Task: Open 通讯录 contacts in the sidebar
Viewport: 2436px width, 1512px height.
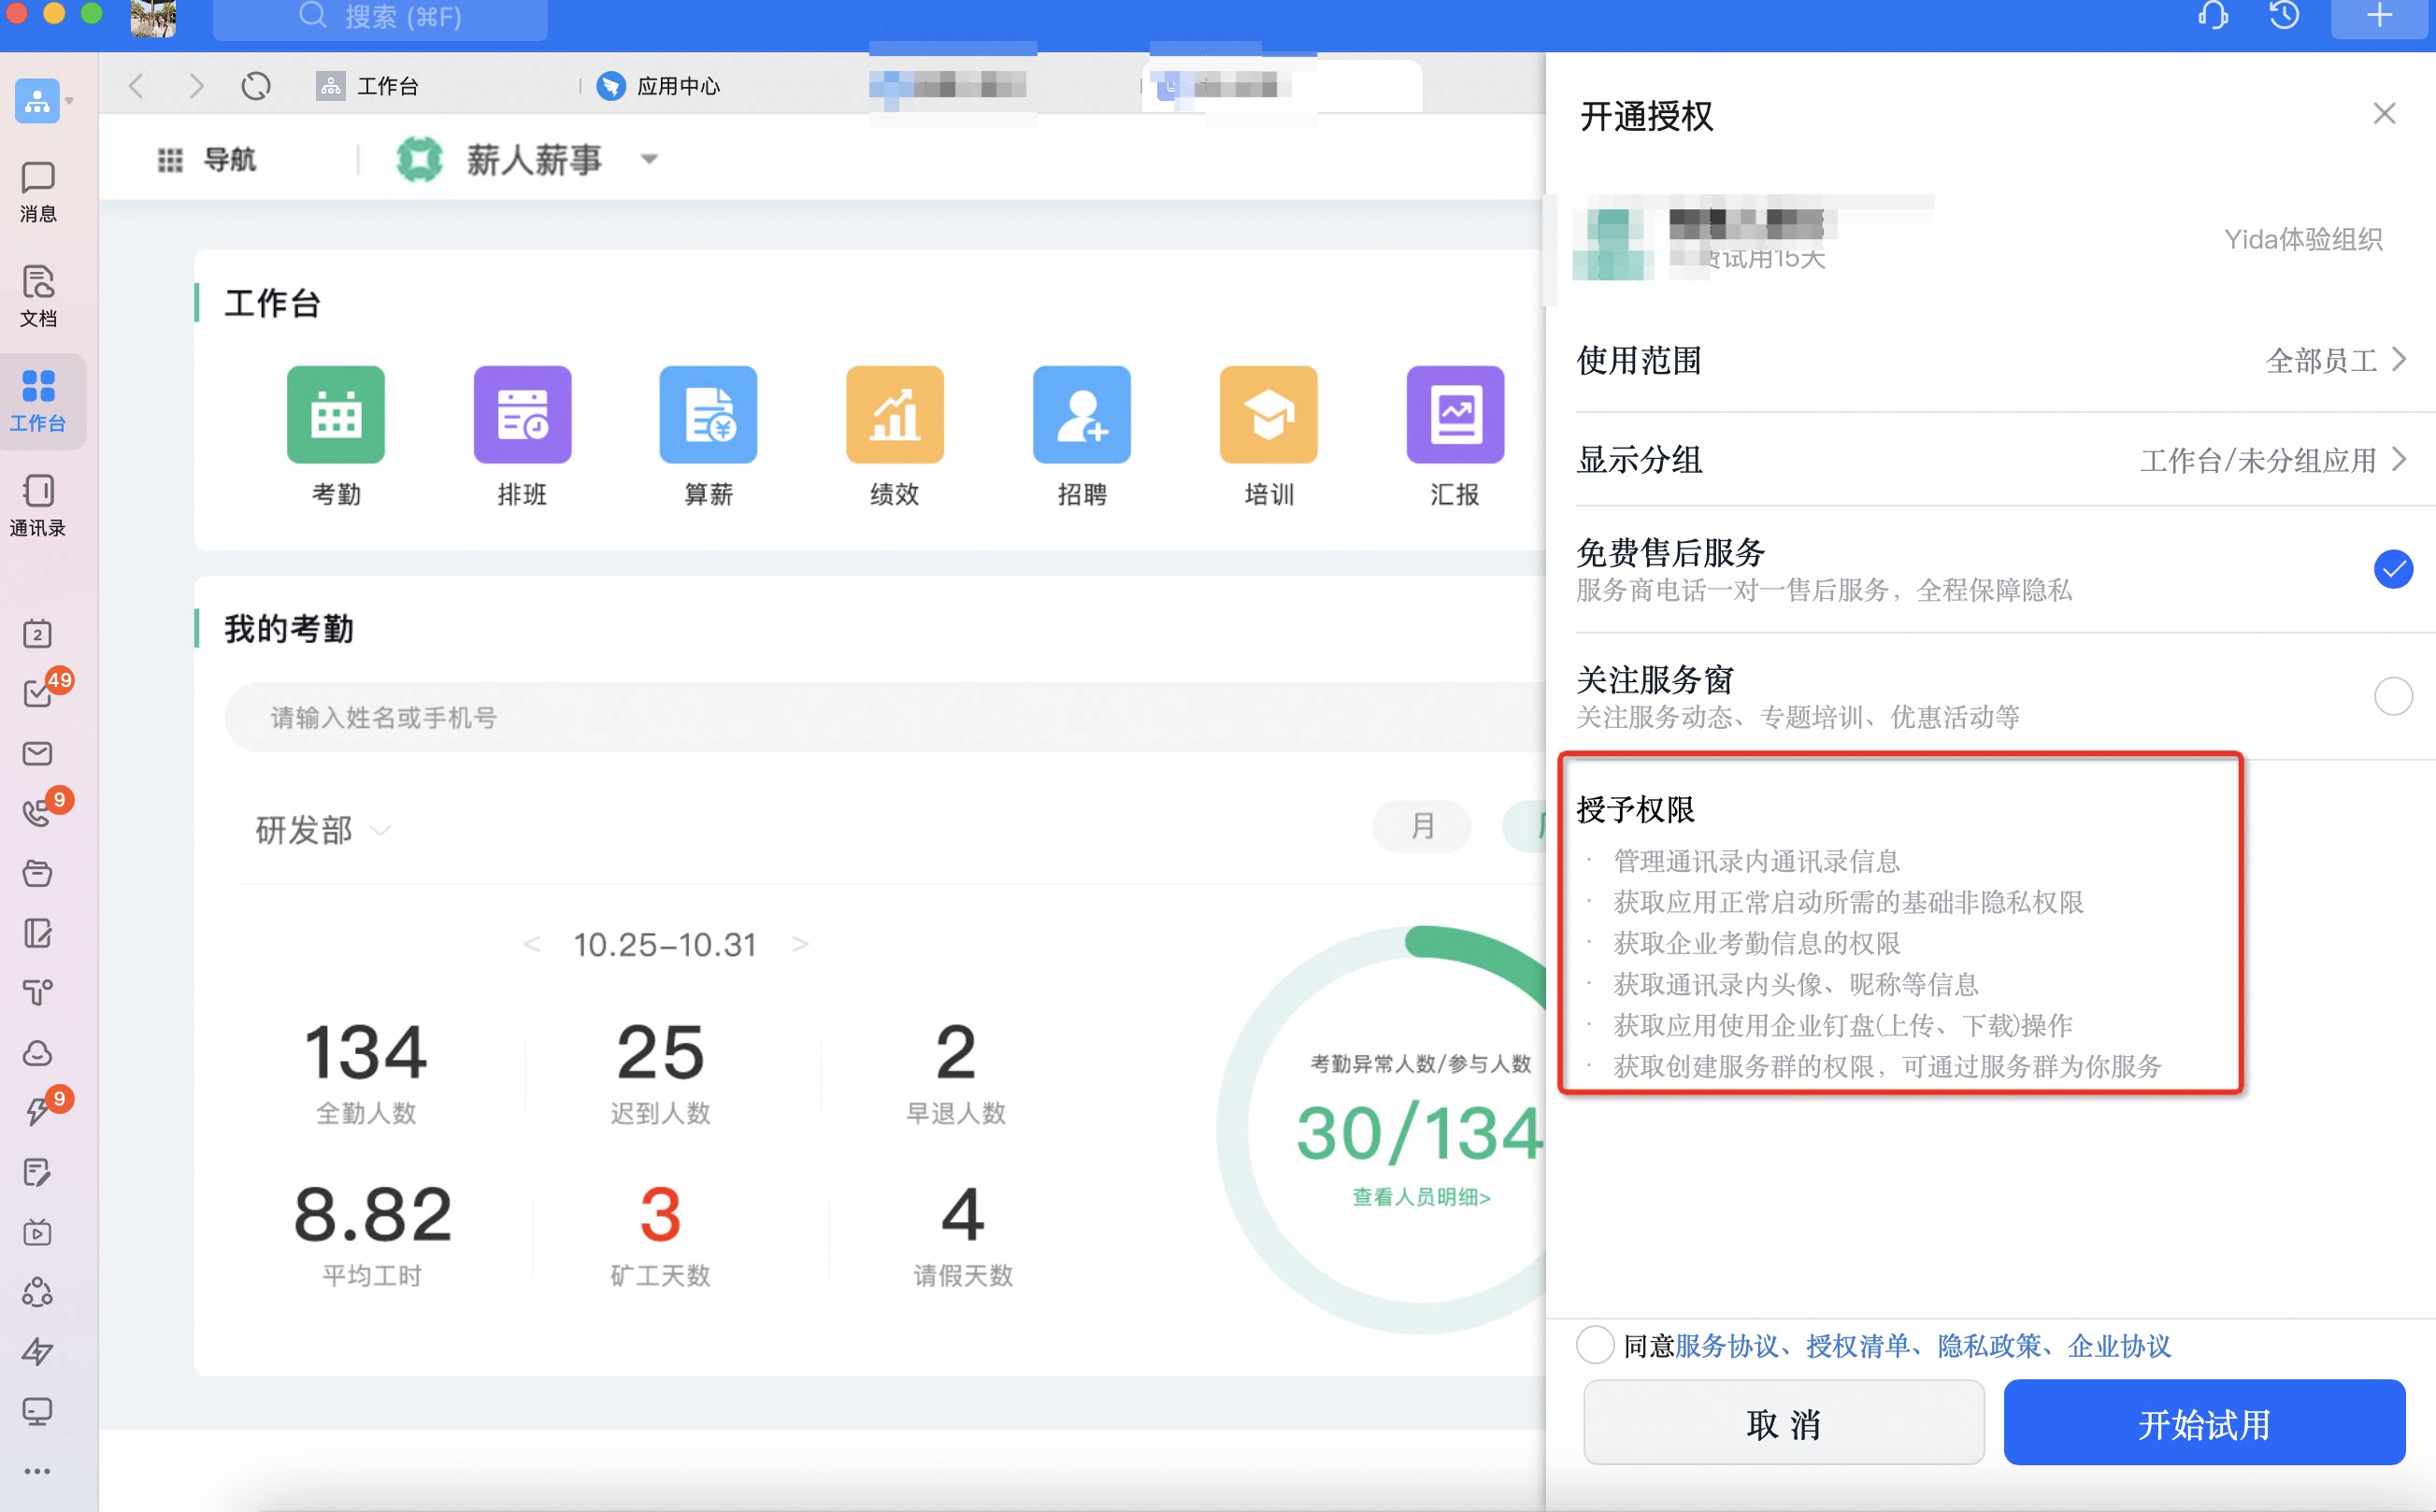Action: click(38, 506)
